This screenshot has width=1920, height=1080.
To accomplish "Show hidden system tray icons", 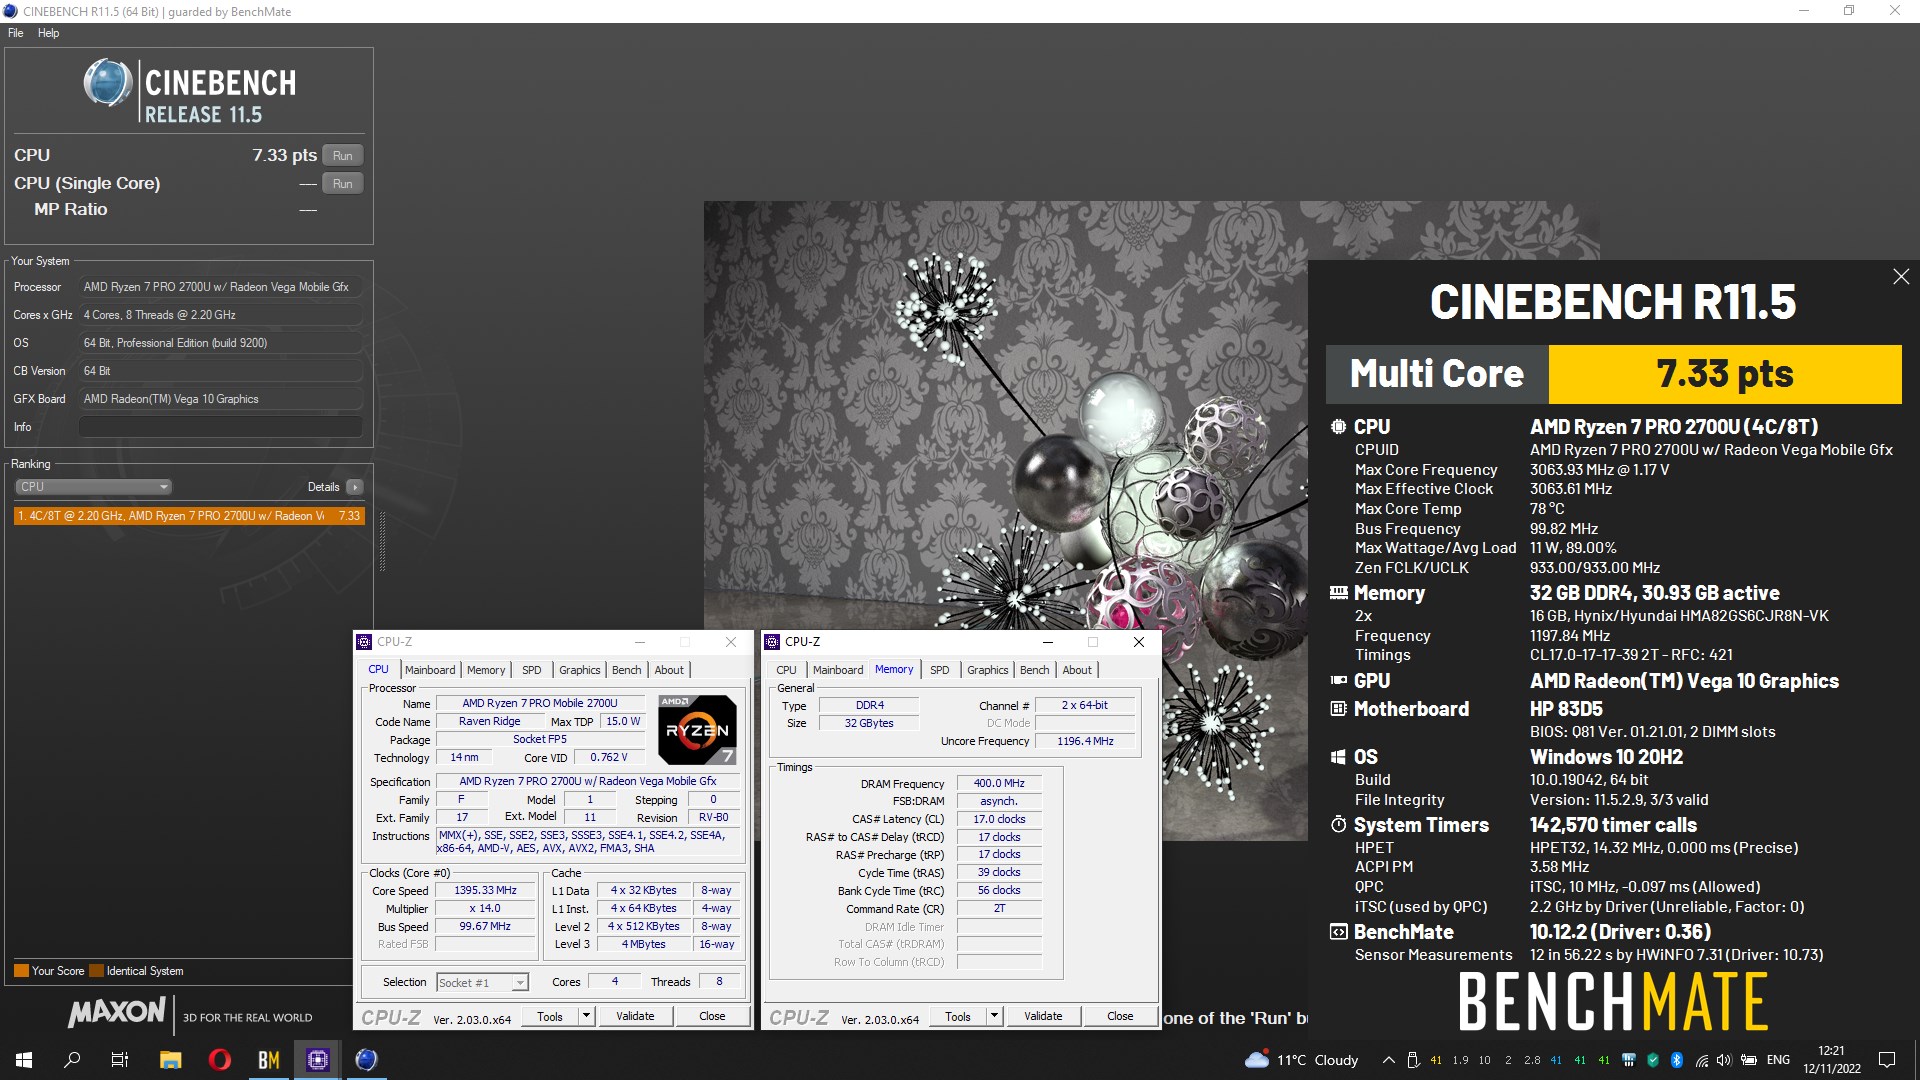I will [1388, 1060].
